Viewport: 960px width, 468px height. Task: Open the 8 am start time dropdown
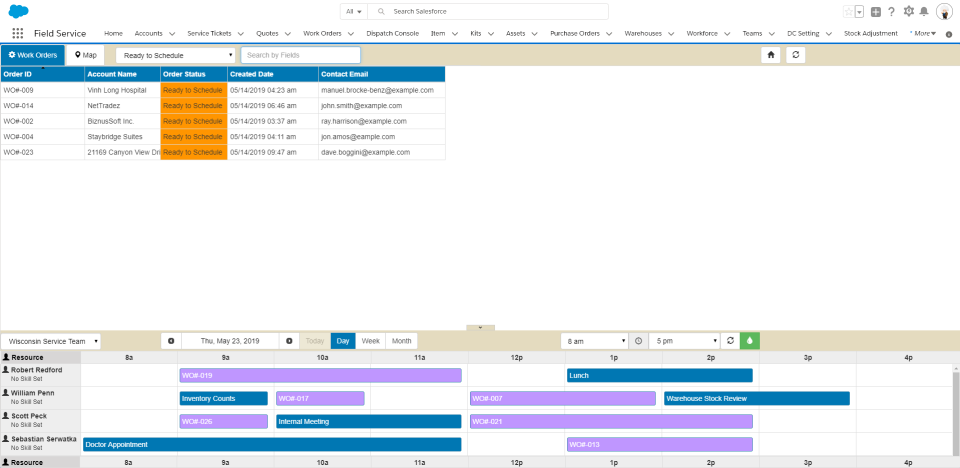click(x=594, y=341)
